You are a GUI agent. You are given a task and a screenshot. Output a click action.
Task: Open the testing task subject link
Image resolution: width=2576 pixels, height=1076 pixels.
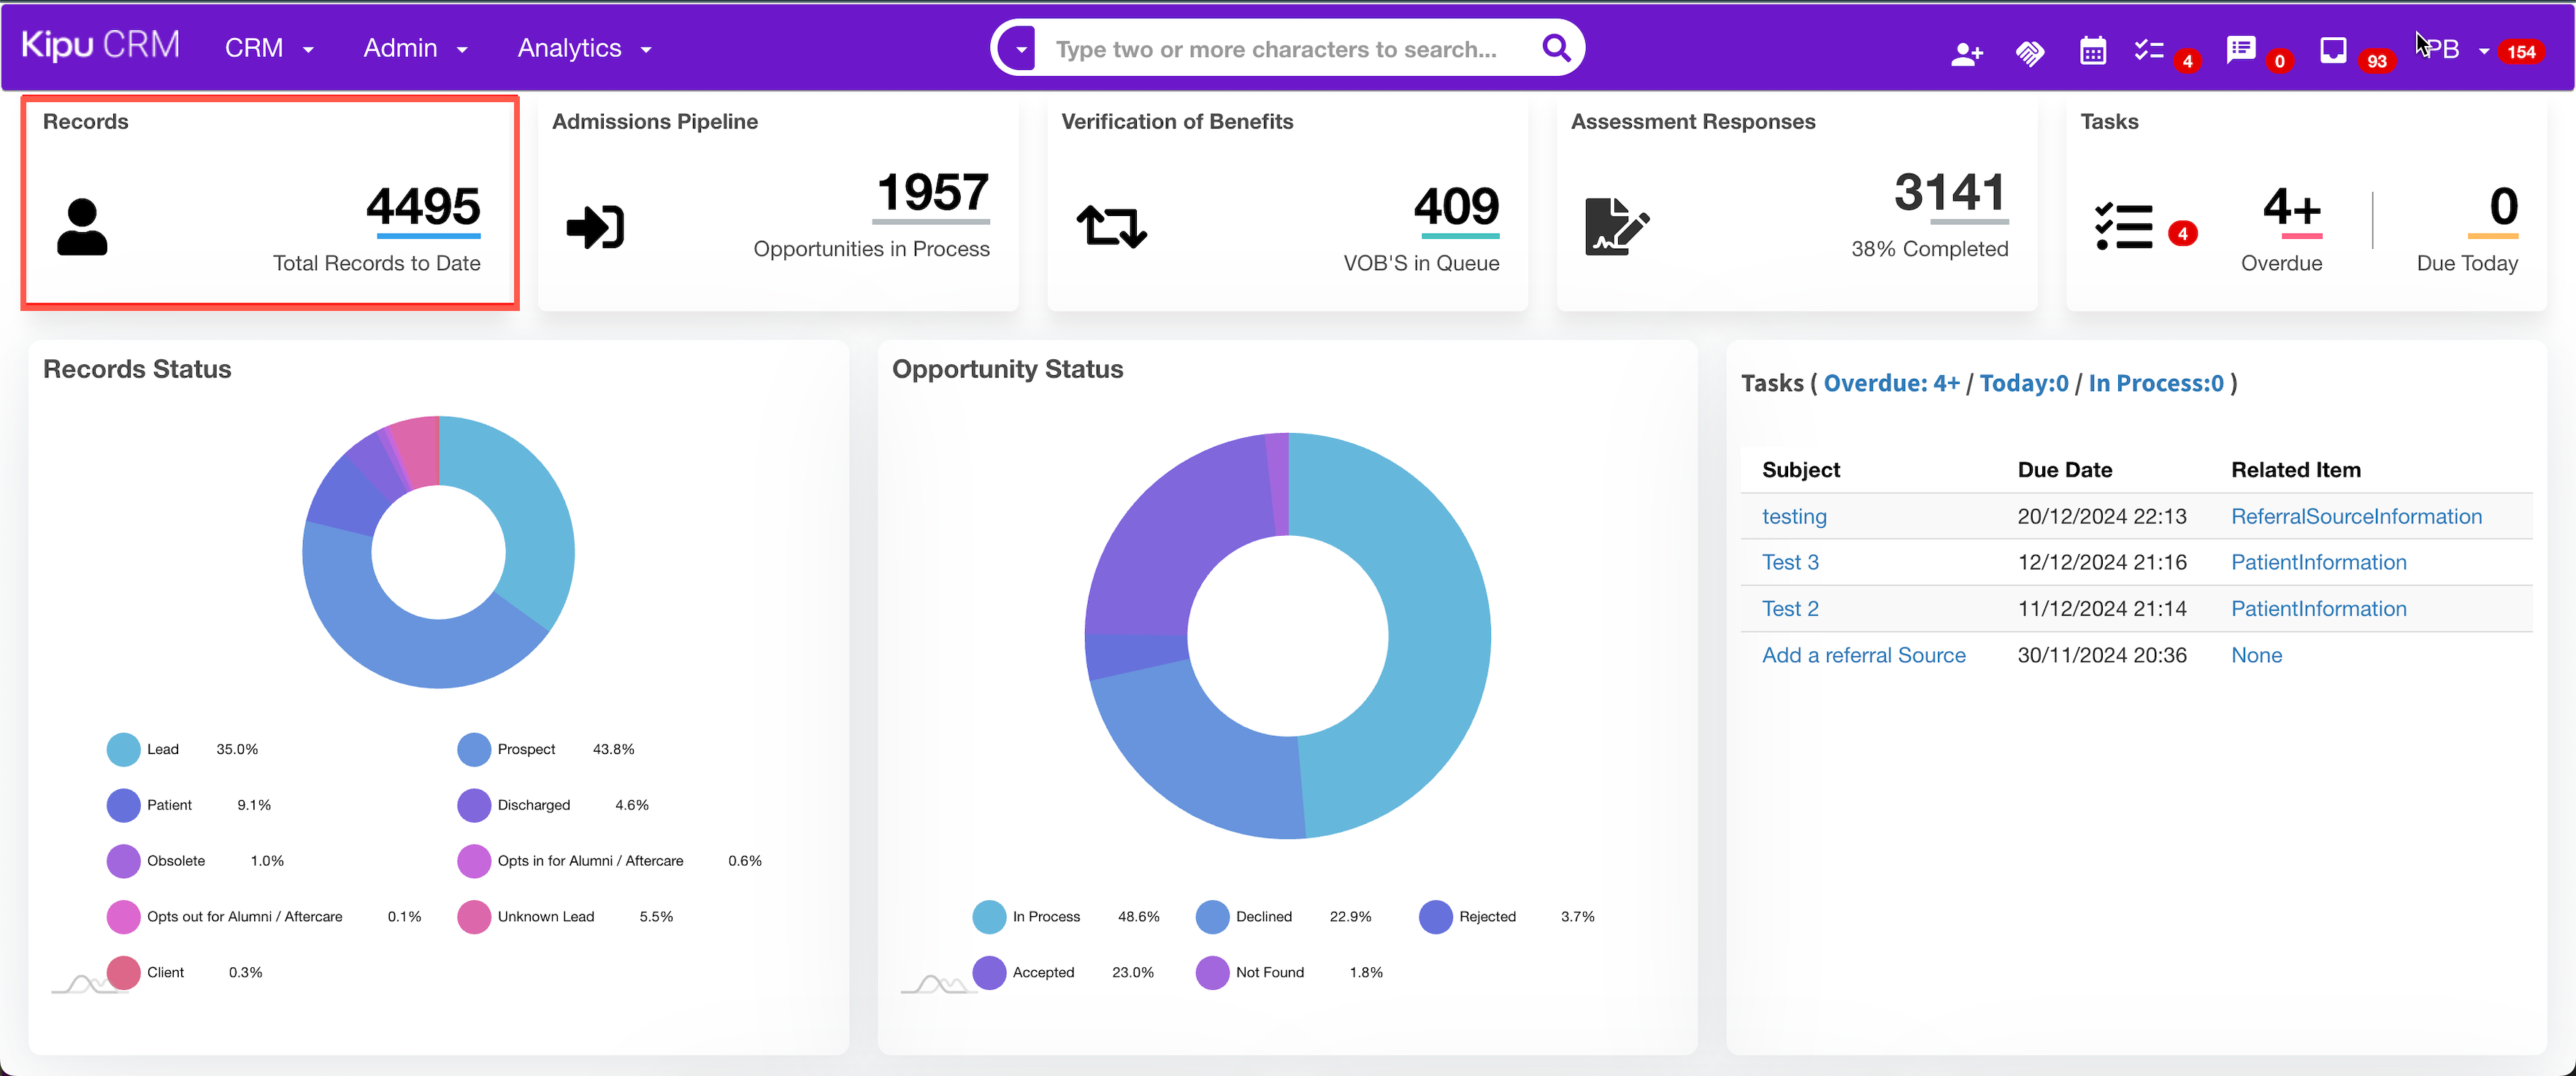[x=1794, y=516]
